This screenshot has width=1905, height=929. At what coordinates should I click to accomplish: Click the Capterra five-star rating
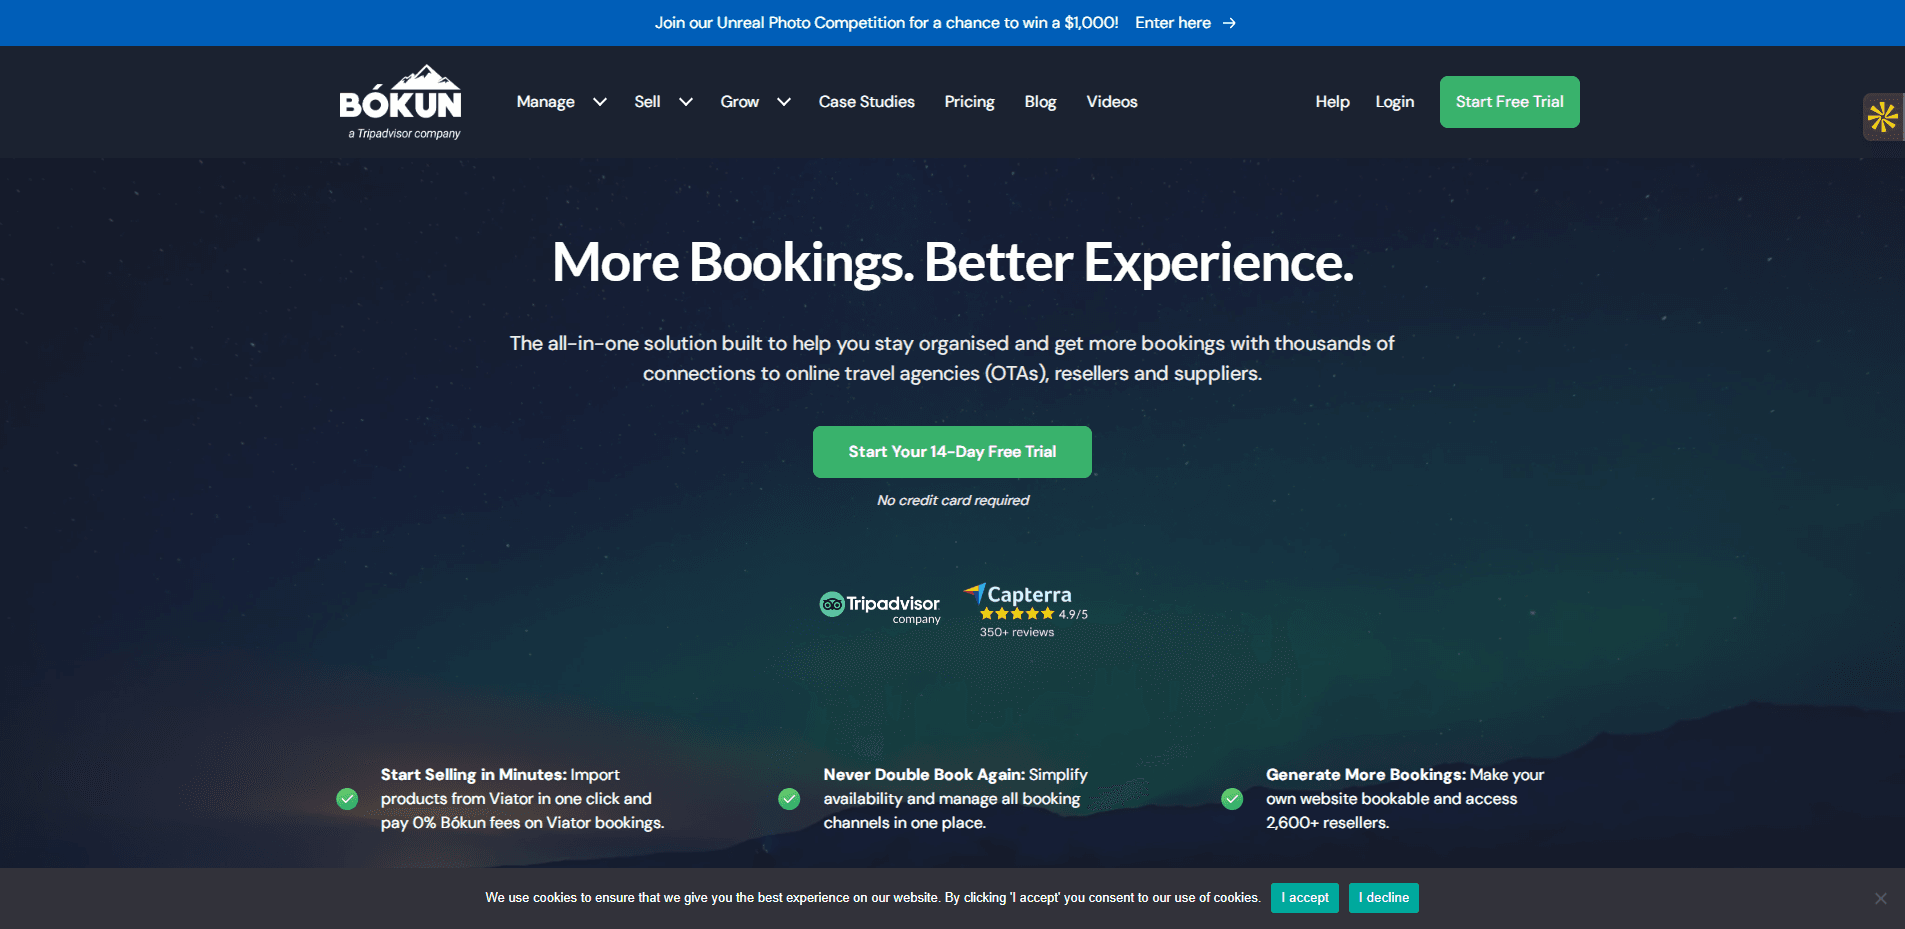coord(1017,614)
